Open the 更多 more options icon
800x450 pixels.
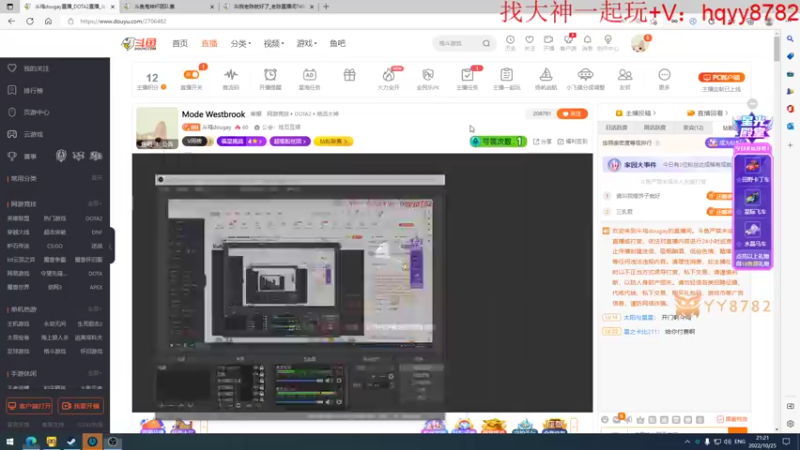(664, 76)
